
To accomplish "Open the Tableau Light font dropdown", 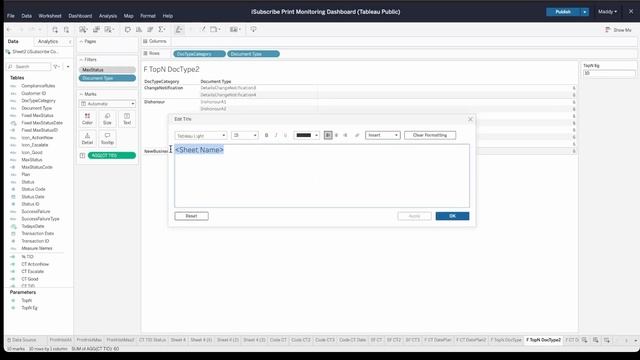I will (201, 136).
